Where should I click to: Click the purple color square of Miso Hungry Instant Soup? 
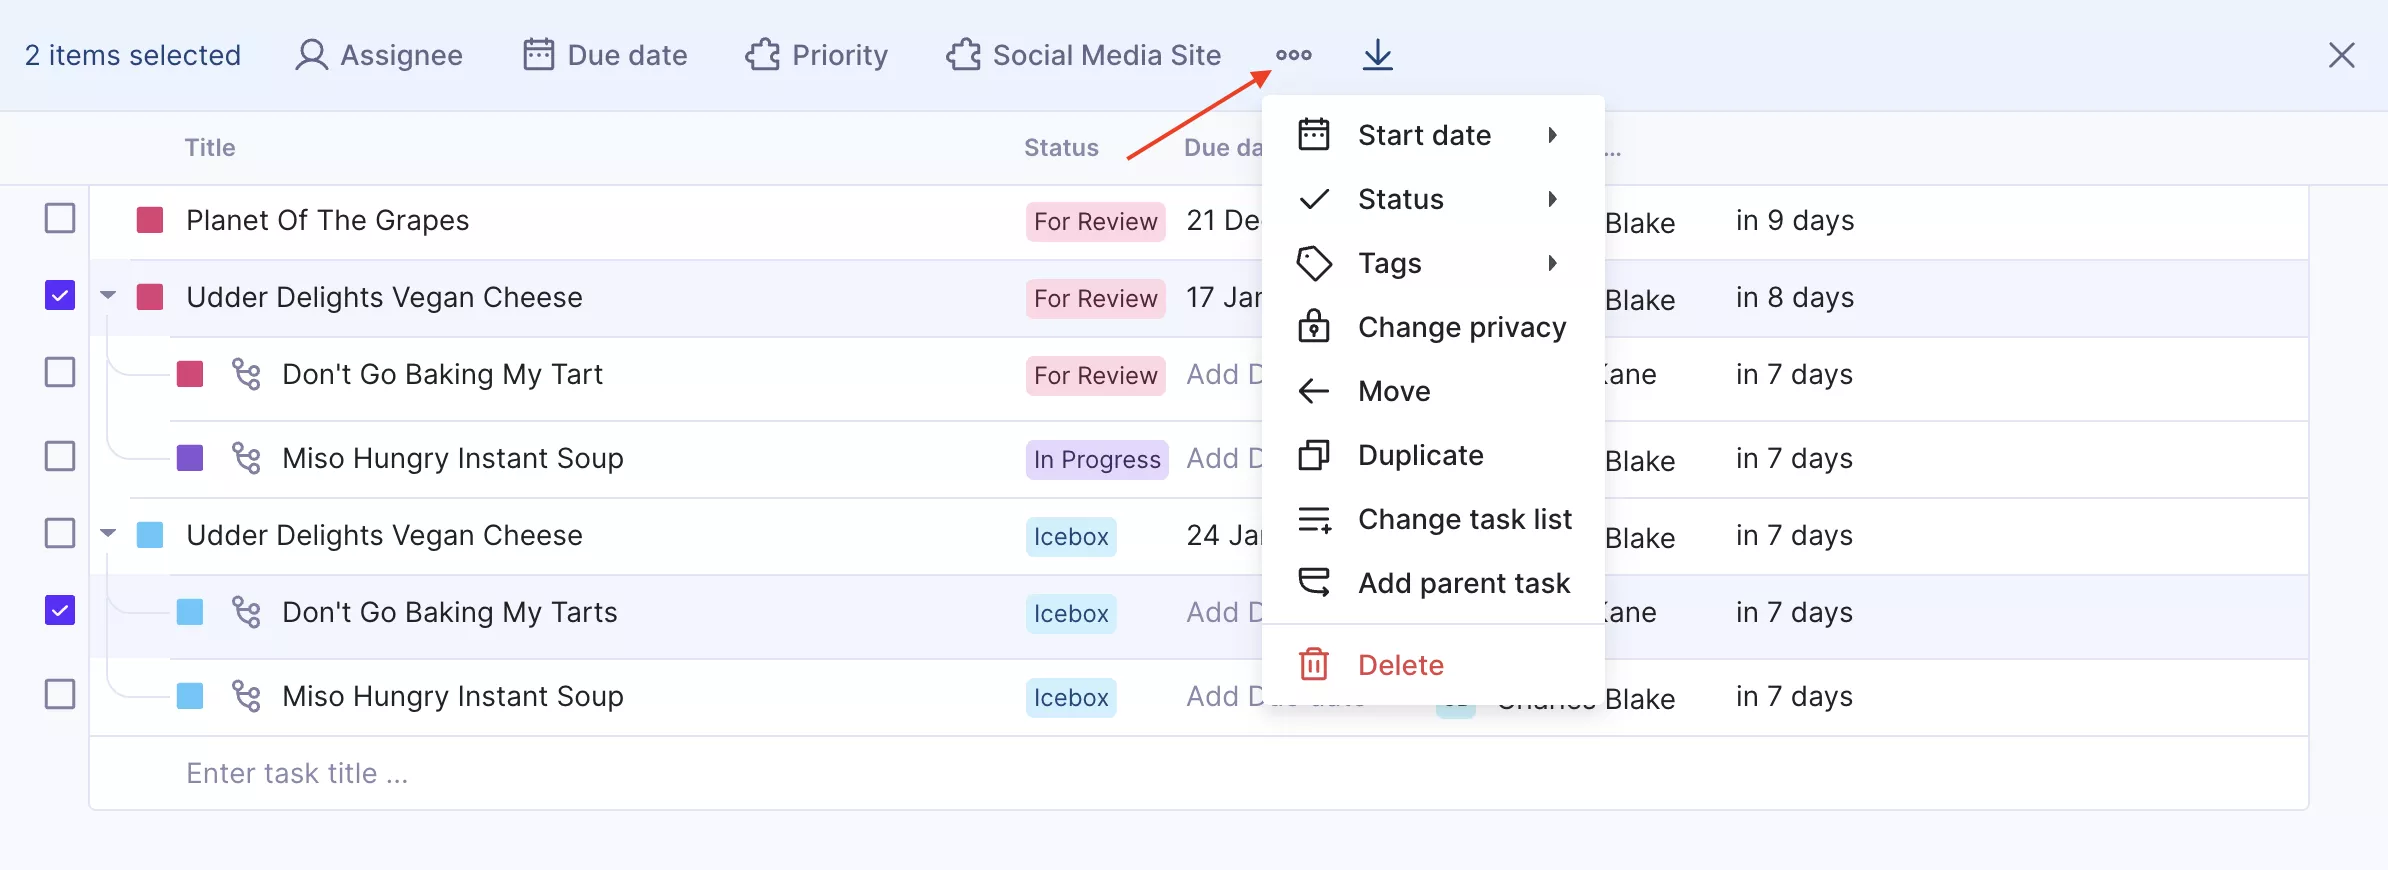pyautogui.click(x=190, y=458)
